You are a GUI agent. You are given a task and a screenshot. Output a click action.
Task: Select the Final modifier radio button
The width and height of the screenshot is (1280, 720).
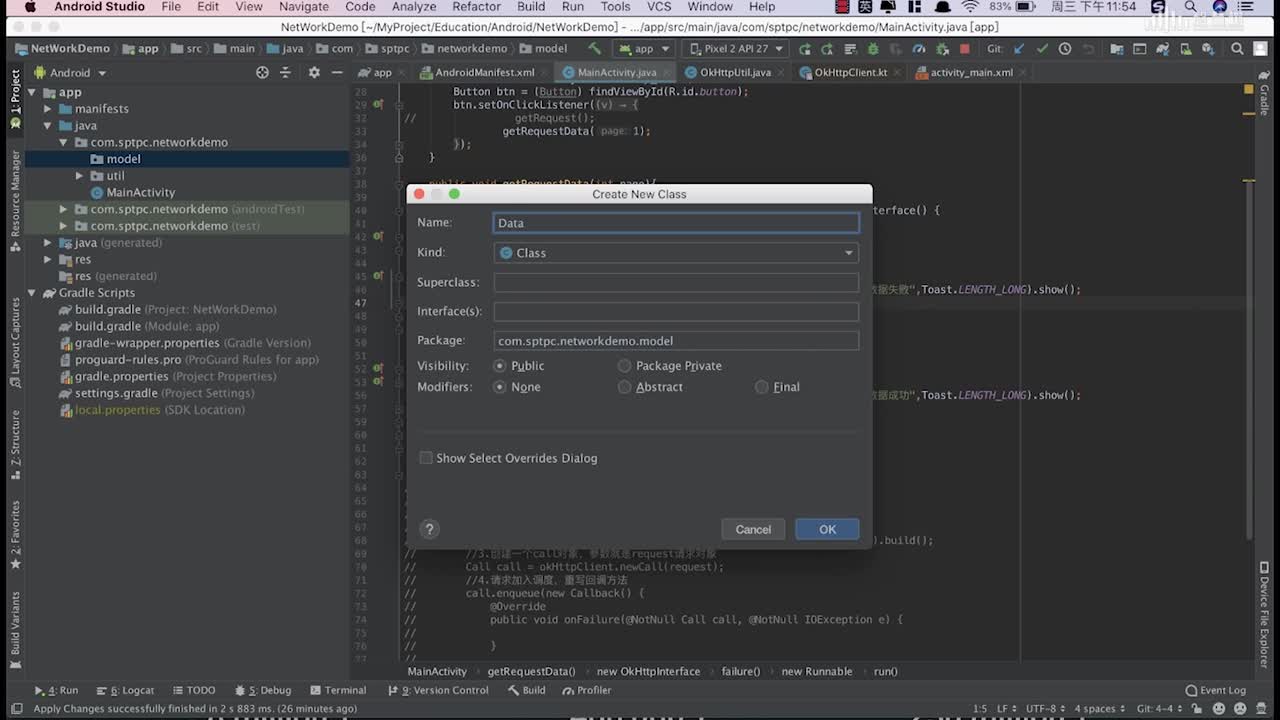coord(762,387)
